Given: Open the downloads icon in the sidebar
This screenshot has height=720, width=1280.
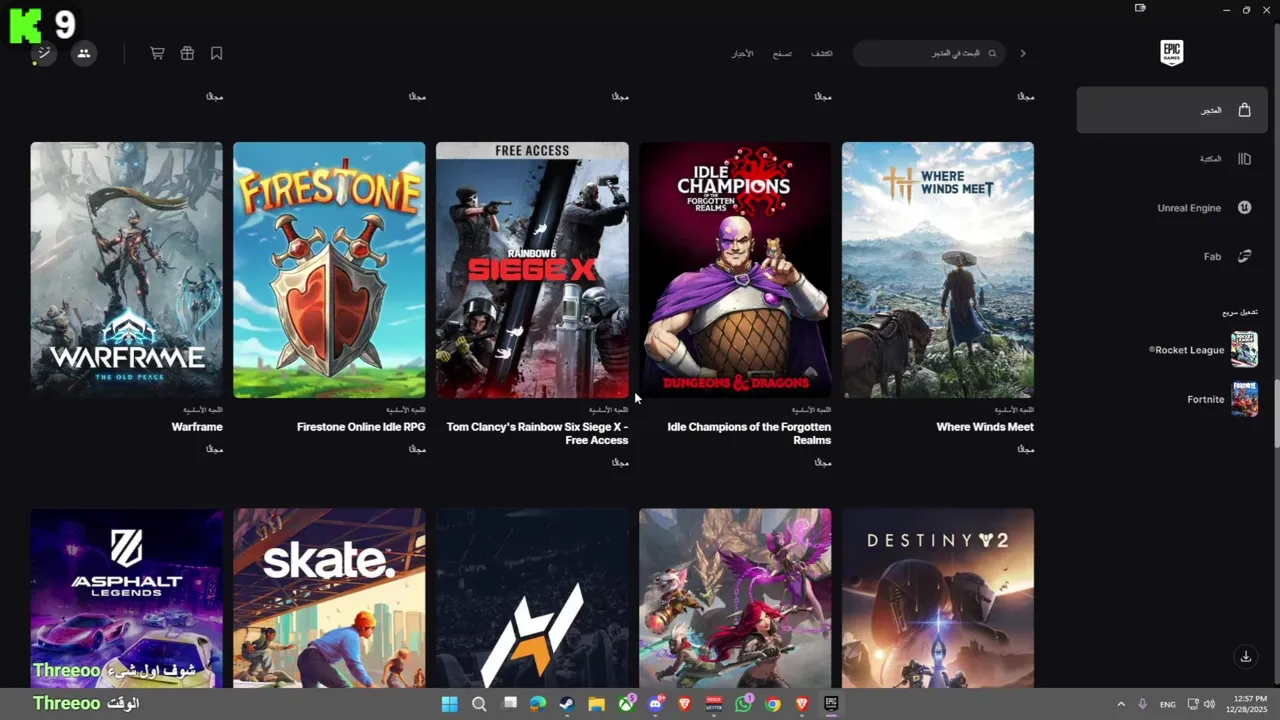Looking at the screenshot, I should [x=1245, y=657].
